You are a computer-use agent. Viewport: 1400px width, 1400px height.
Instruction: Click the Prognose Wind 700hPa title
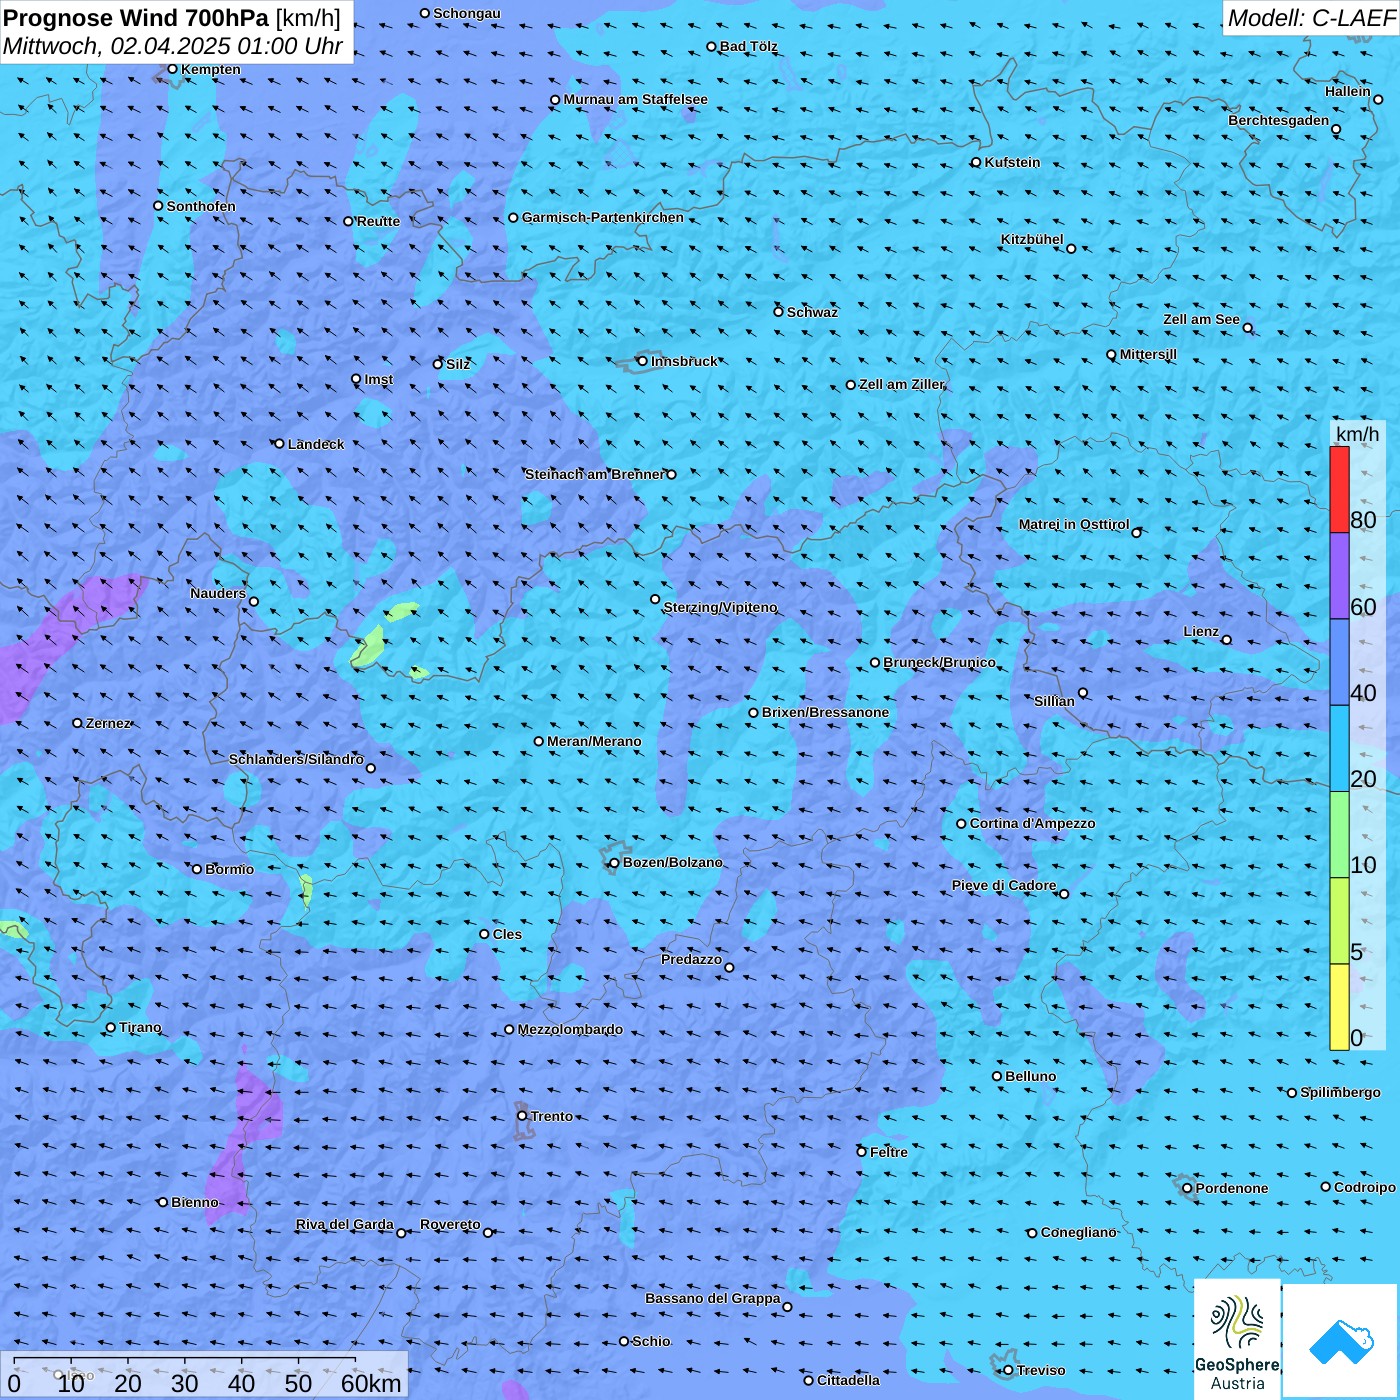[172, 18]
